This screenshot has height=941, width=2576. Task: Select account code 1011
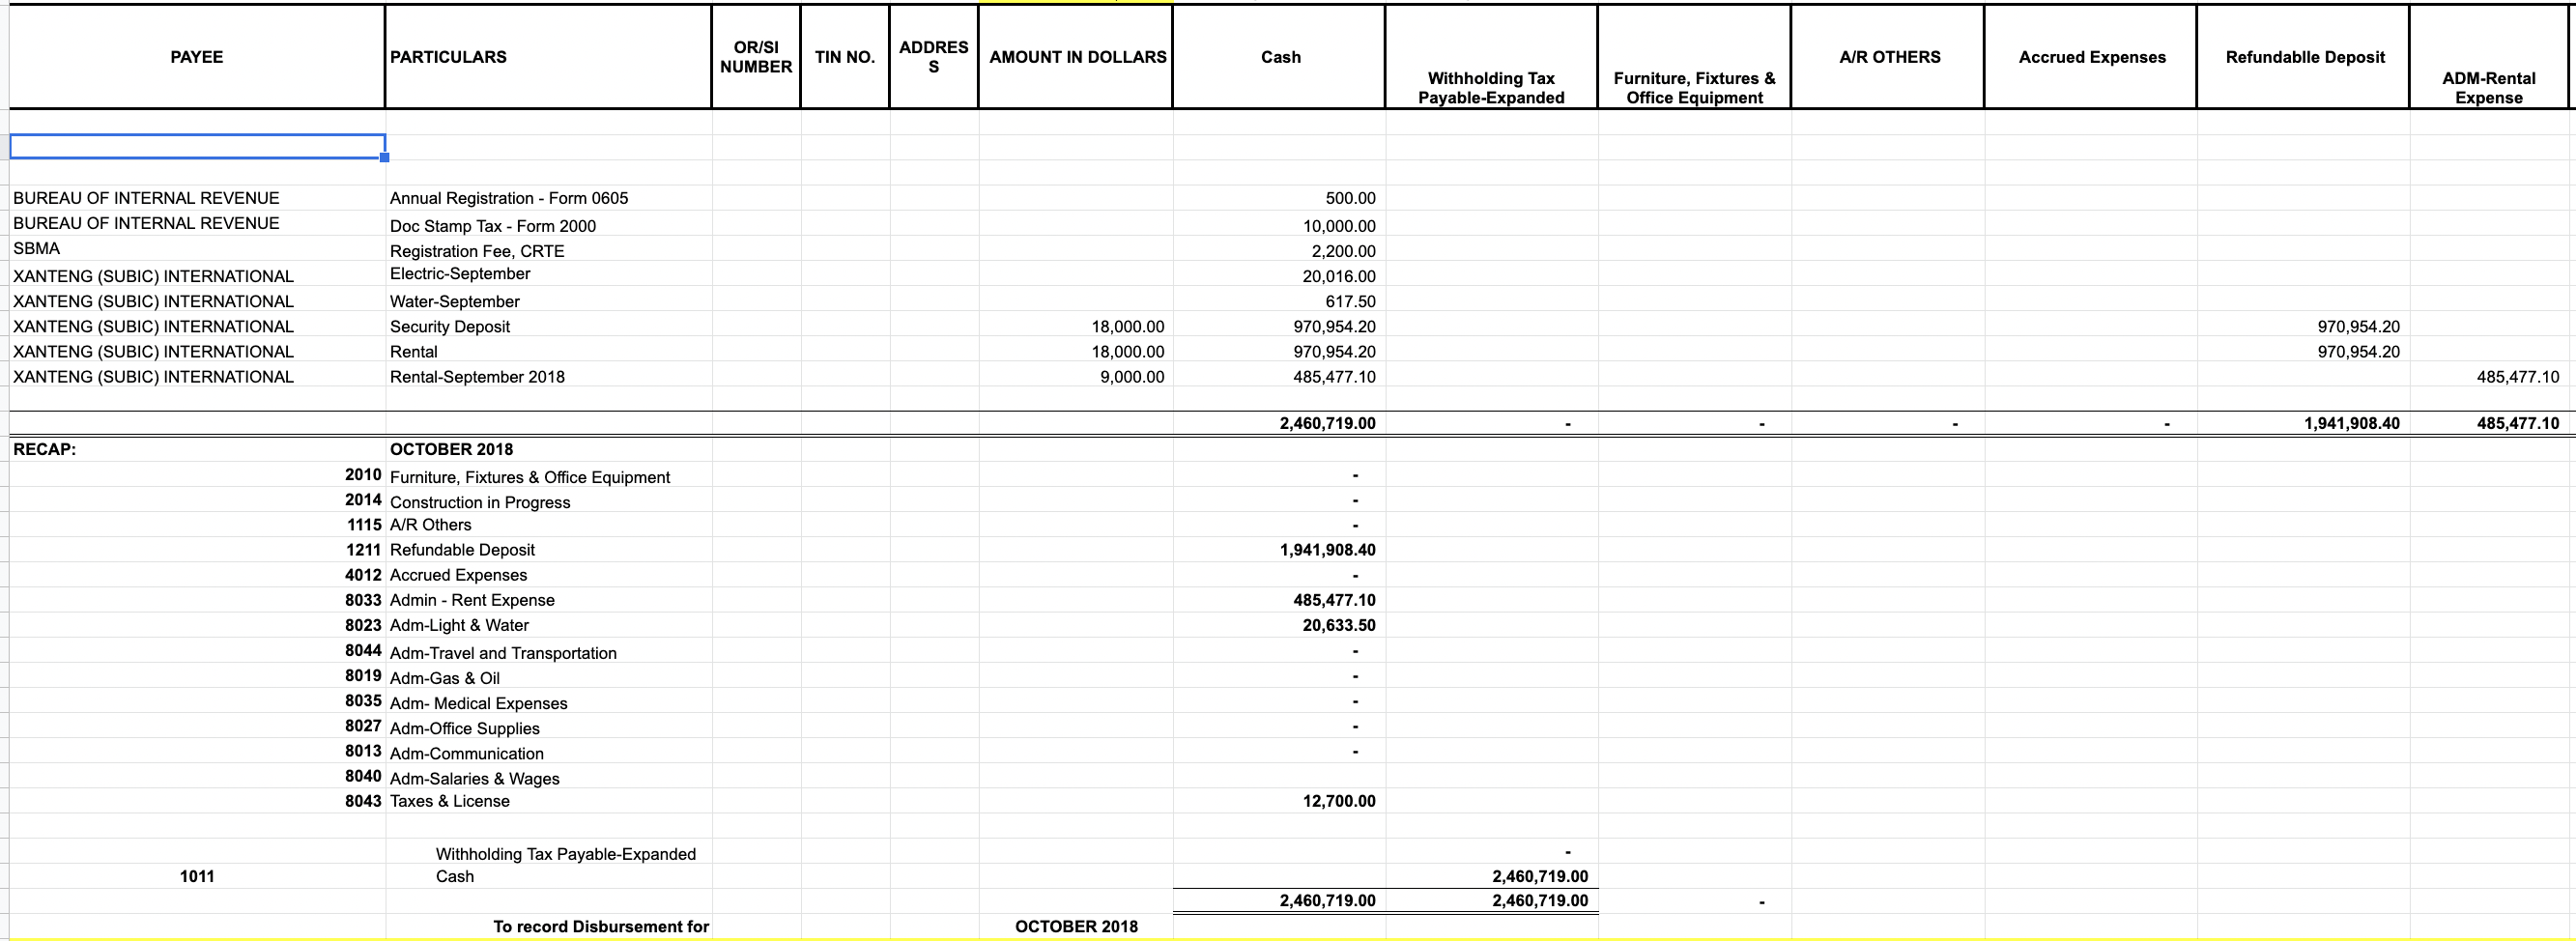coord(197,876)
